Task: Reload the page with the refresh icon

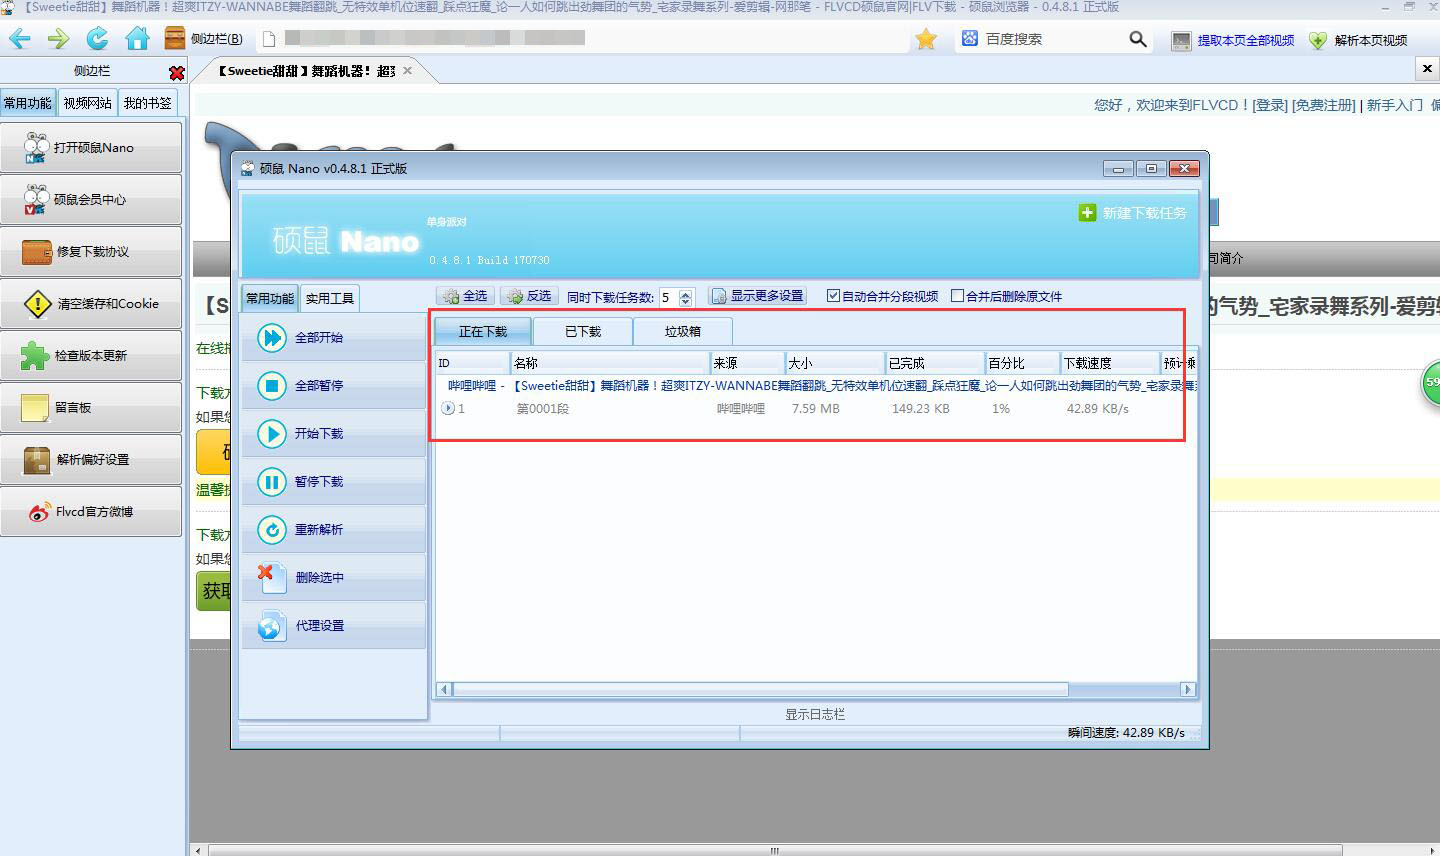Action: click(x=97, y=39)
